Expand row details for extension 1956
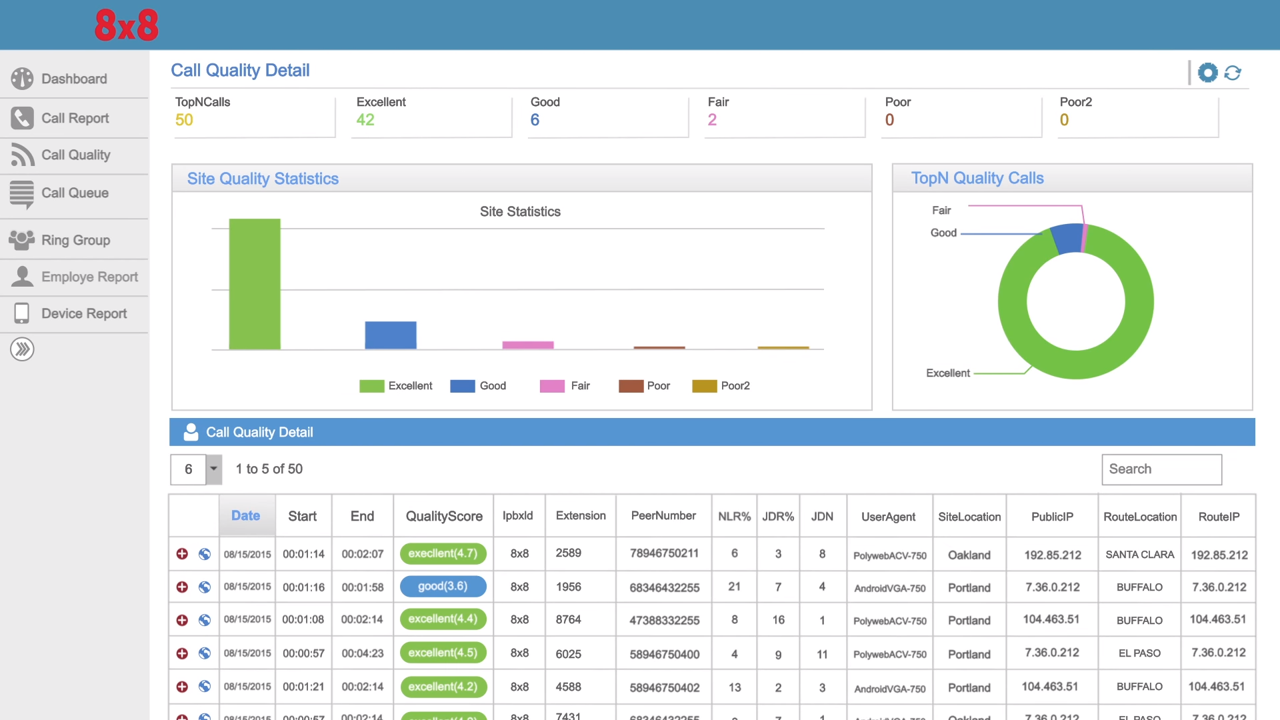 182,587
